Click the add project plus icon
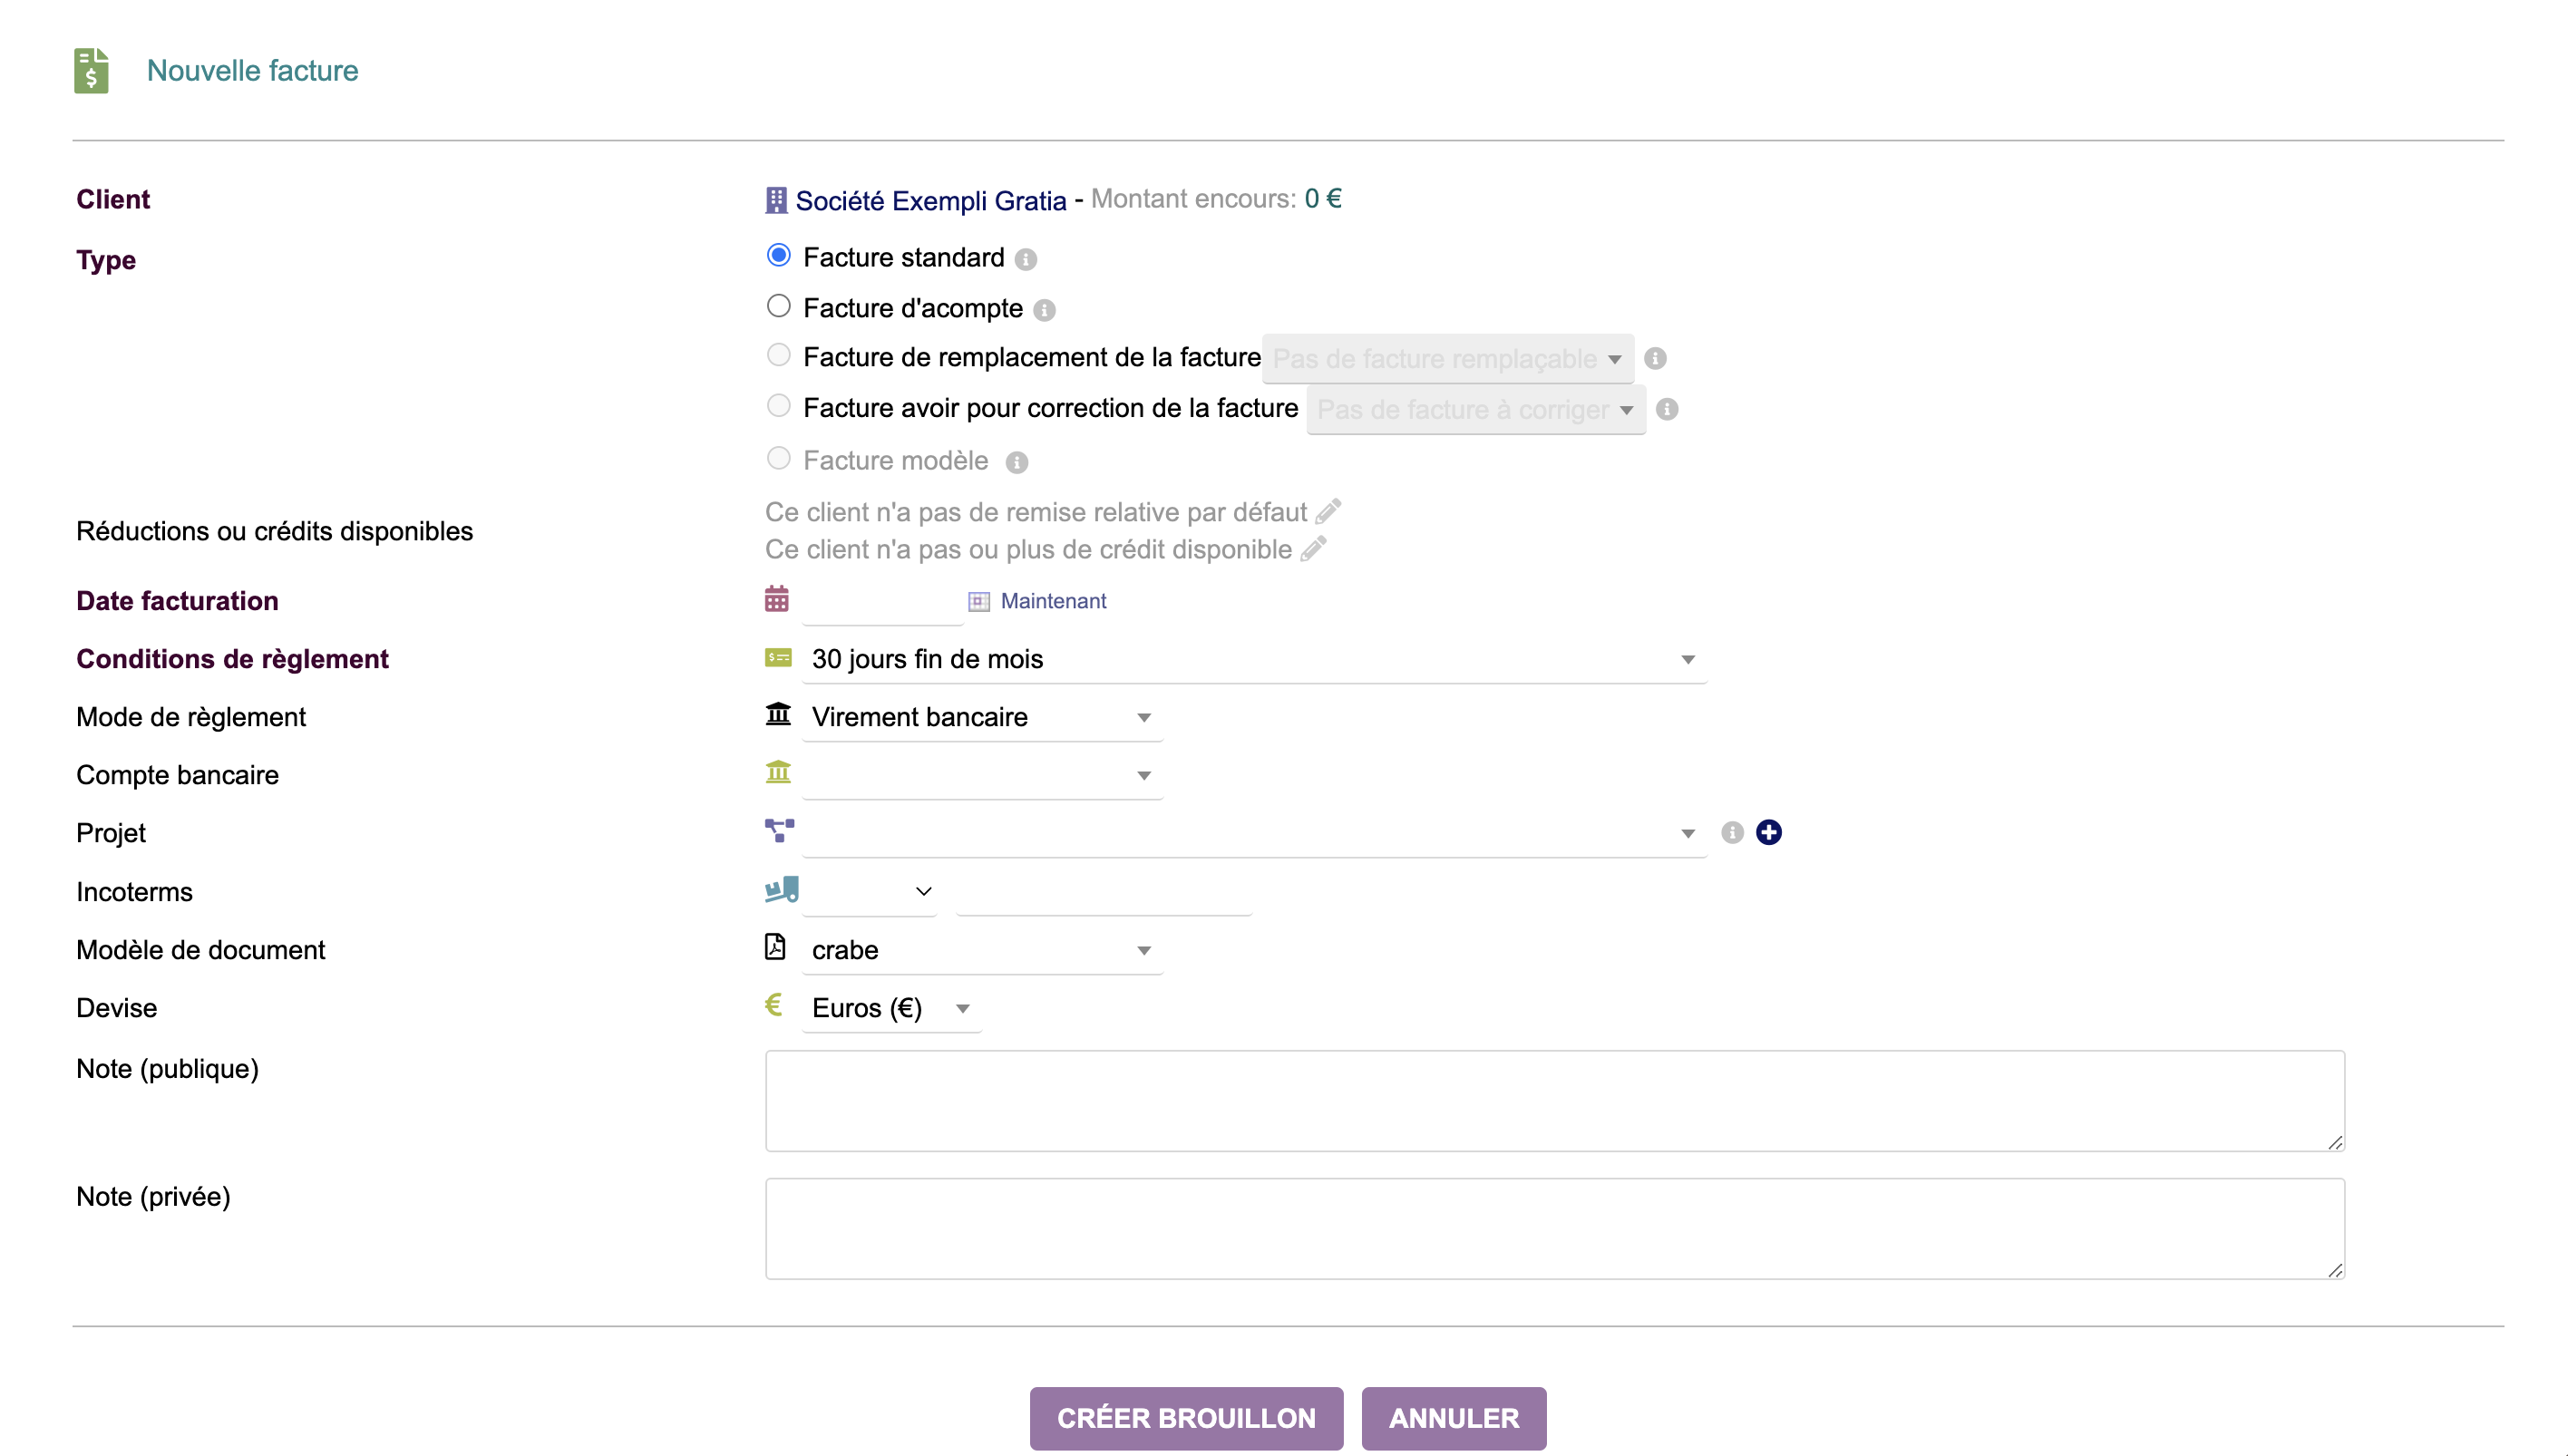2568x1456 pixels. click(1768, 832)
